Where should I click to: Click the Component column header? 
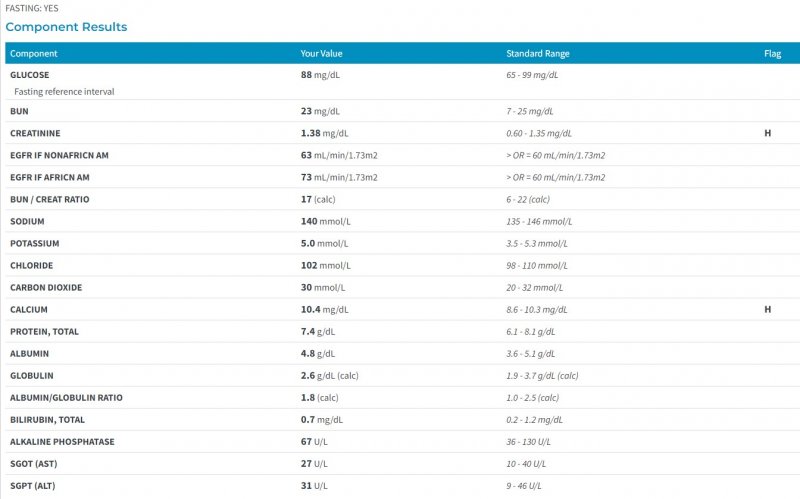[34, 54]
